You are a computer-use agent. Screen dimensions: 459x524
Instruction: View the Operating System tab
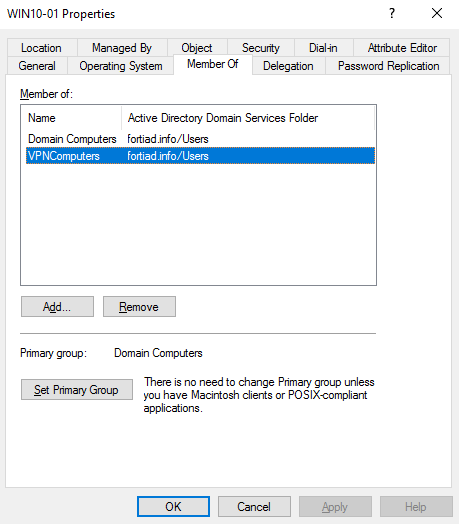[121, 66]
